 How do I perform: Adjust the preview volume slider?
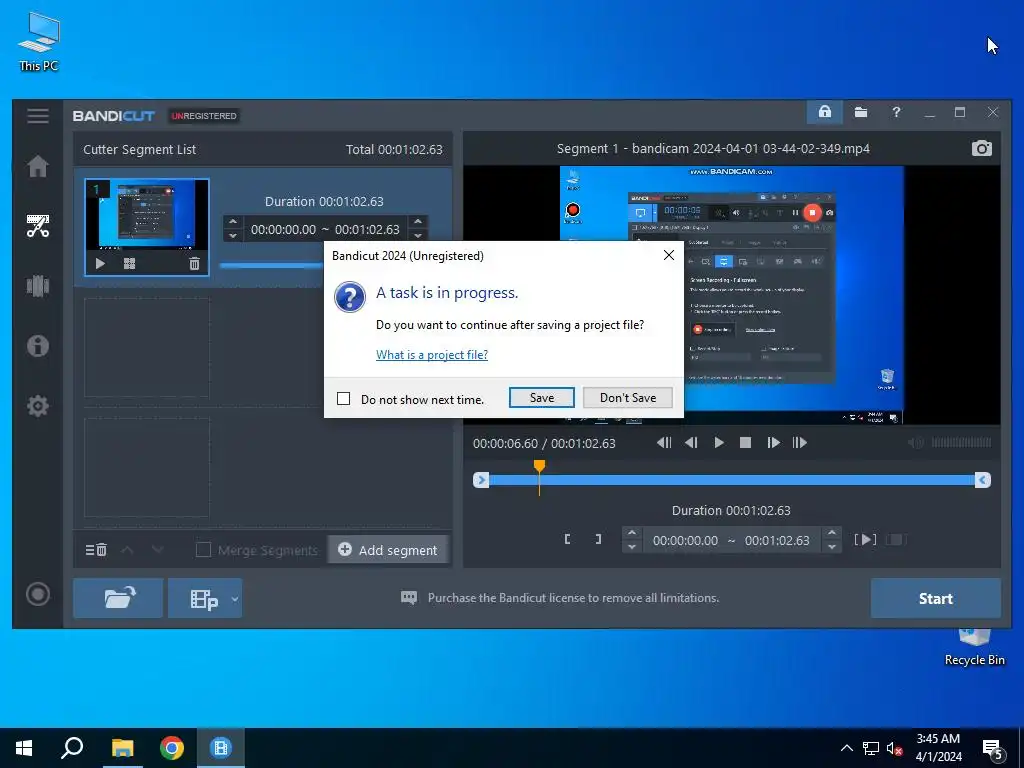click(961, 443)
